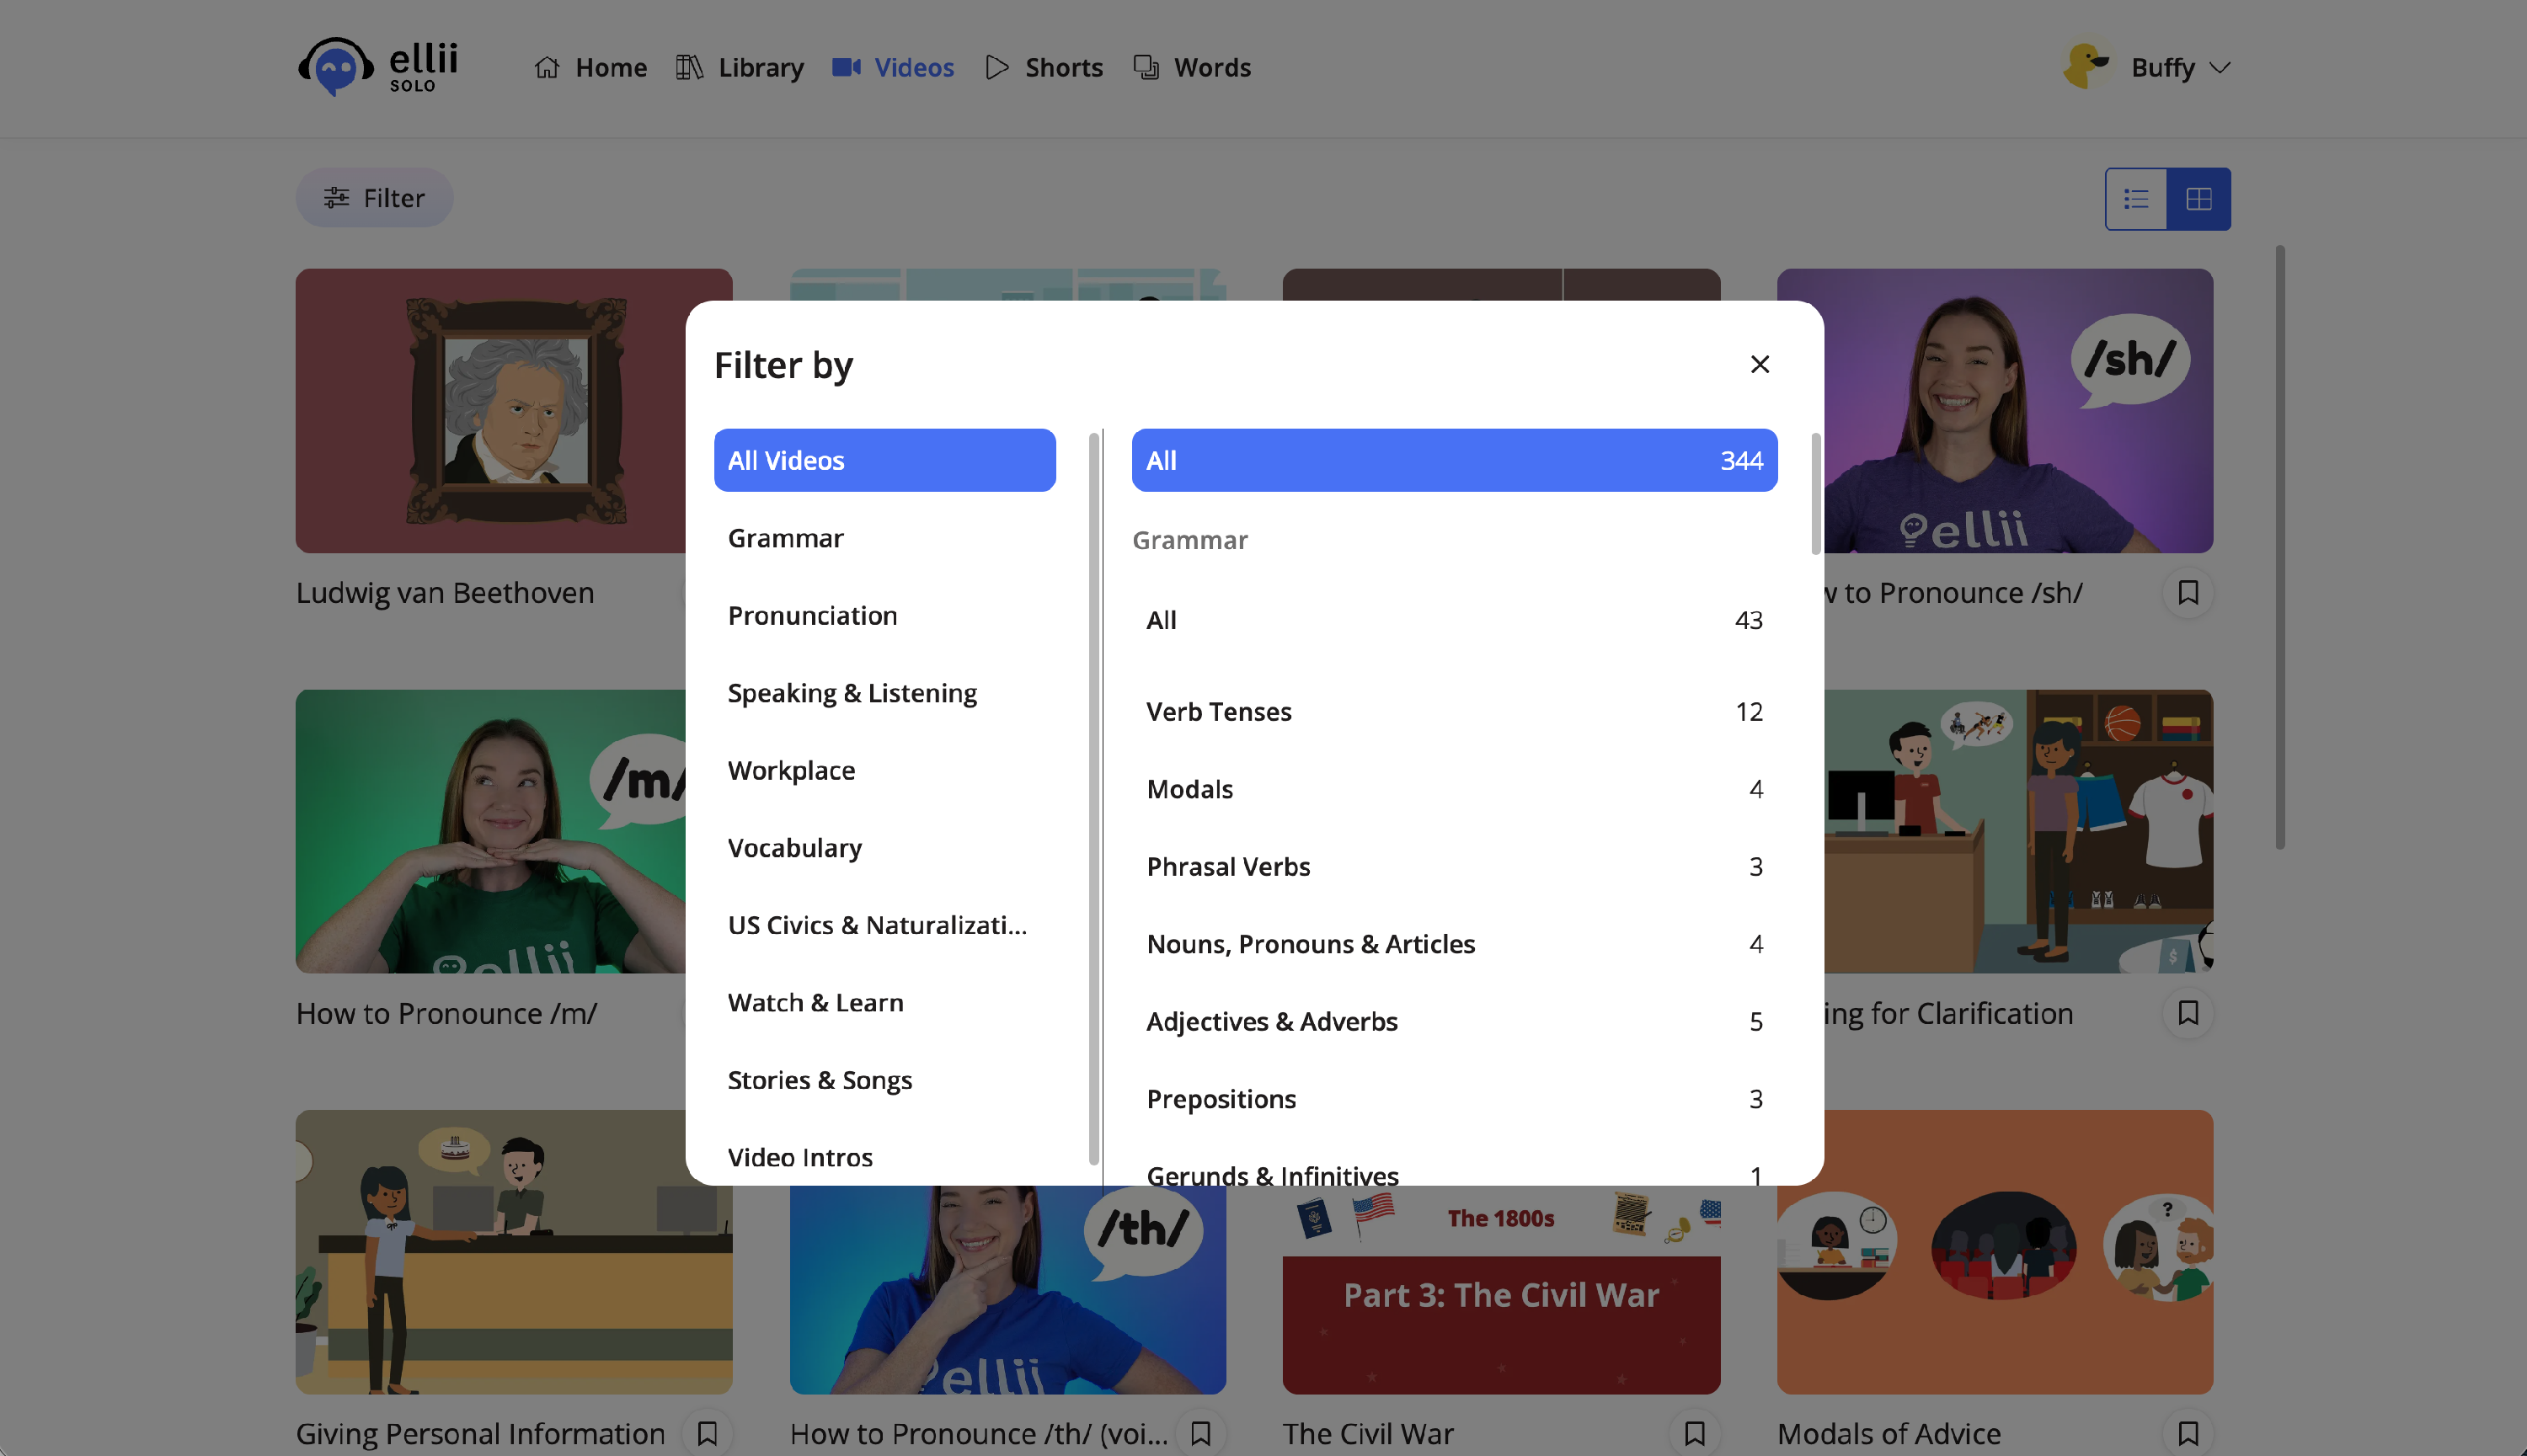
Task: Switch to grid view layout
Action: tap(2198, 199)
